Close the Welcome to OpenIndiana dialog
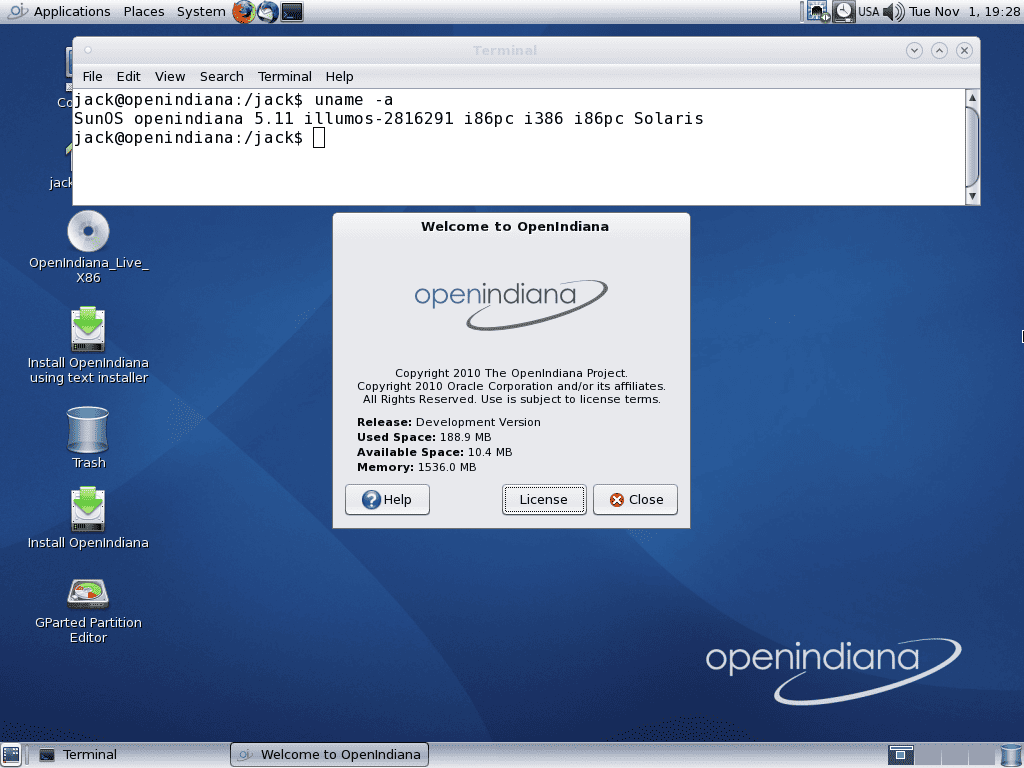Viewport: 1024px width, 768px height. point(635,500)
